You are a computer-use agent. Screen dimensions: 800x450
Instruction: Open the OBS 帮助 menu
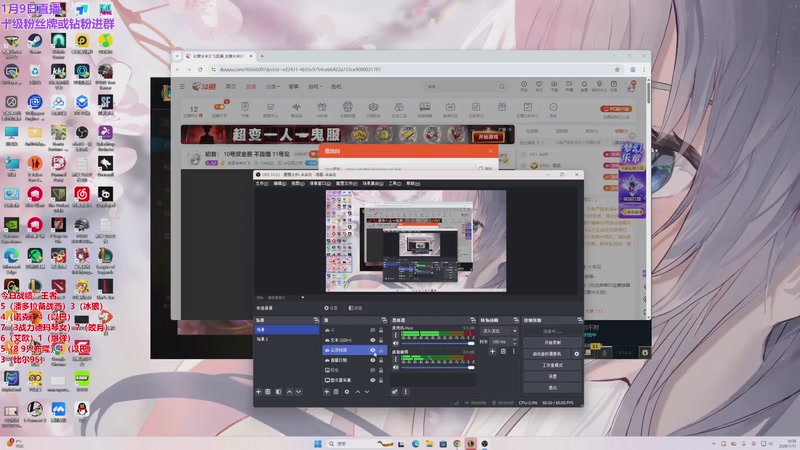coord(413,183)
